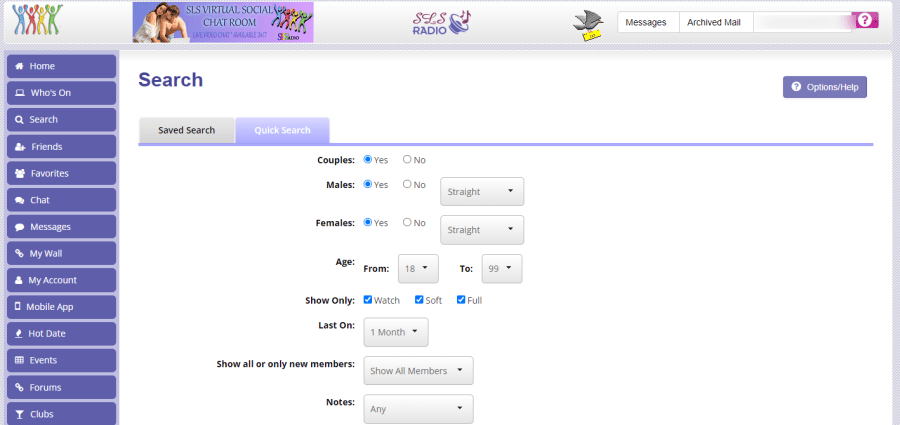Screen dimensions: 900x425
Task: Select No for Couples
Action: (407, 159)
